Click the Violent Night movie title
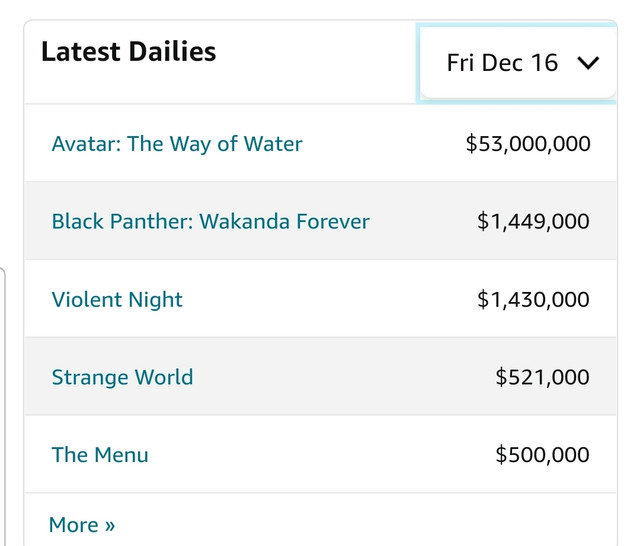The image size is (640, 546). pos(117,299)
